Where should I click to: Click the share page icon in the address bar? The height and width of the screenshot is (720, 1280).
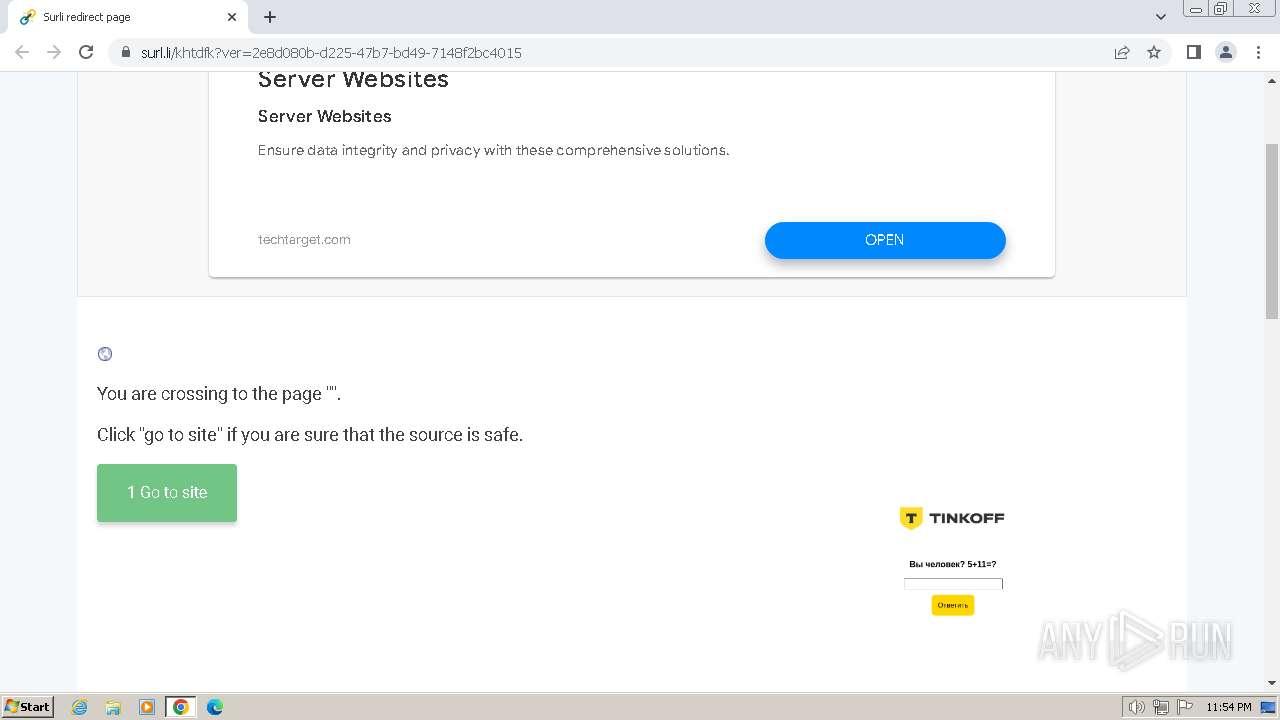(1122, 52)
